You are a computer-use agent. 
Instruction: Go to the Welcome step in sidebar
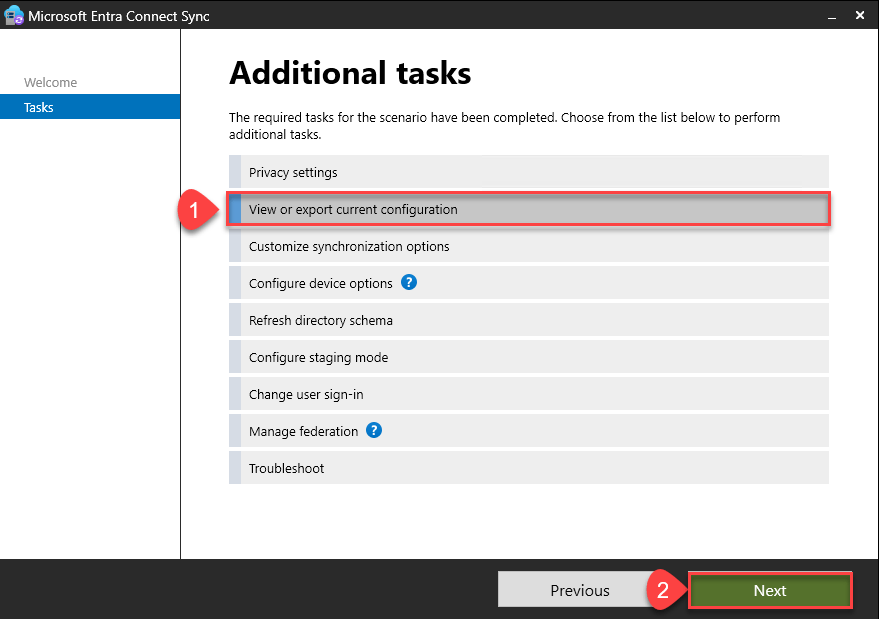[x=50, y=83]
